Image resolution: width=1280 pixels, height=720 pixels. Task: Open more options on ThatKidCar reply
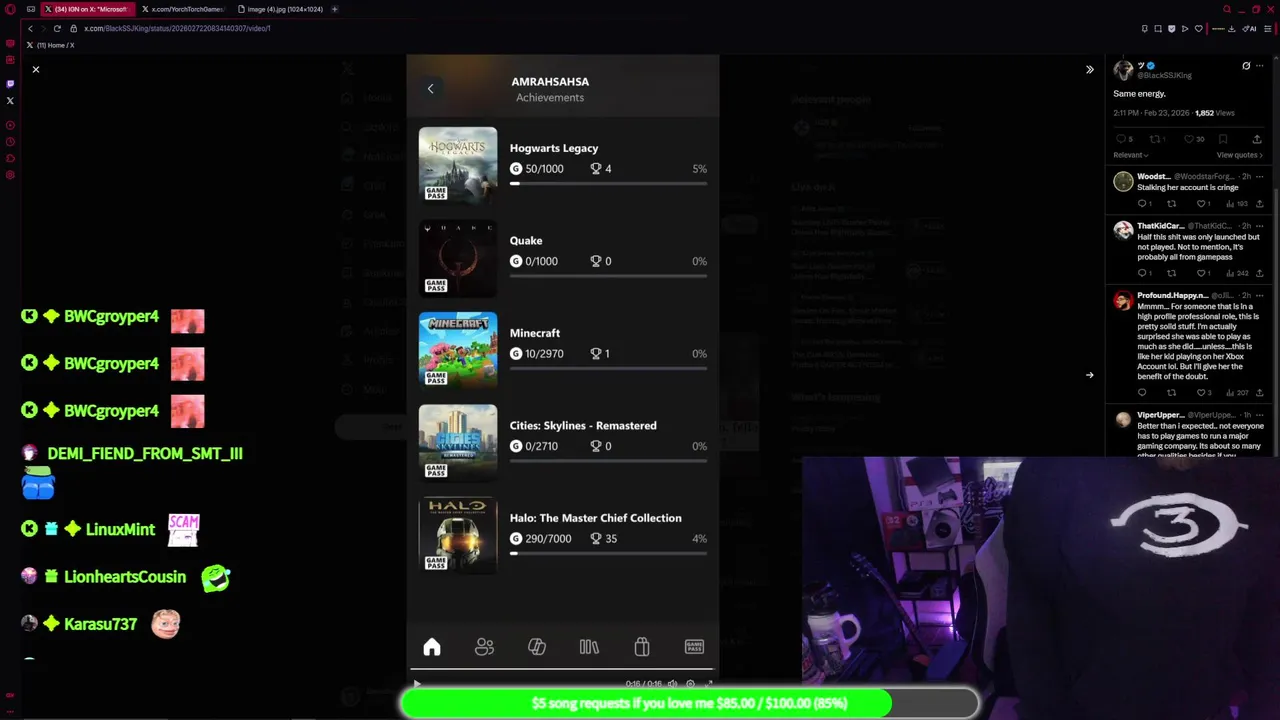click(x=1260, y=226)
